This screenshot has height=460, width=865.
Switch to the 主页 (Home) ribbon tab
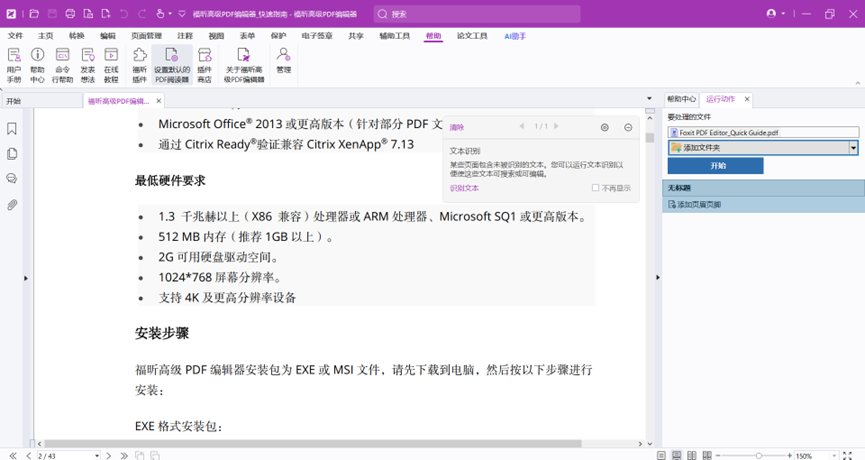(x=45, y=36)
